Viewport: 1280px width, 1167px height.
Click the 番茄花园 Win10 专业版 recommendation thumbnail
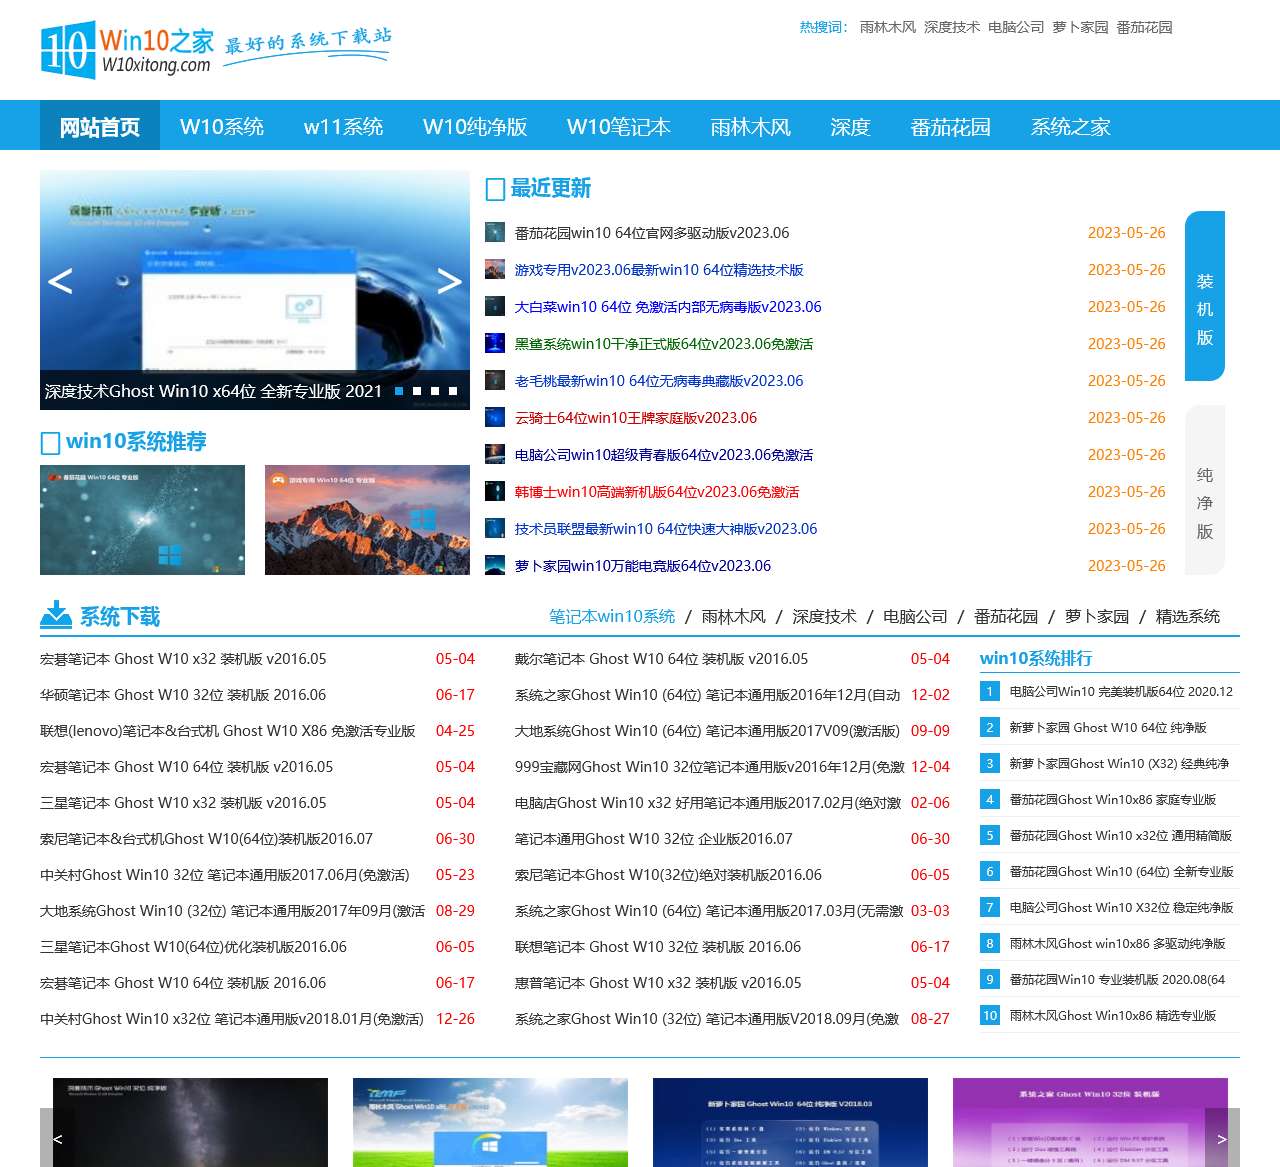click(x=142, y=519)
